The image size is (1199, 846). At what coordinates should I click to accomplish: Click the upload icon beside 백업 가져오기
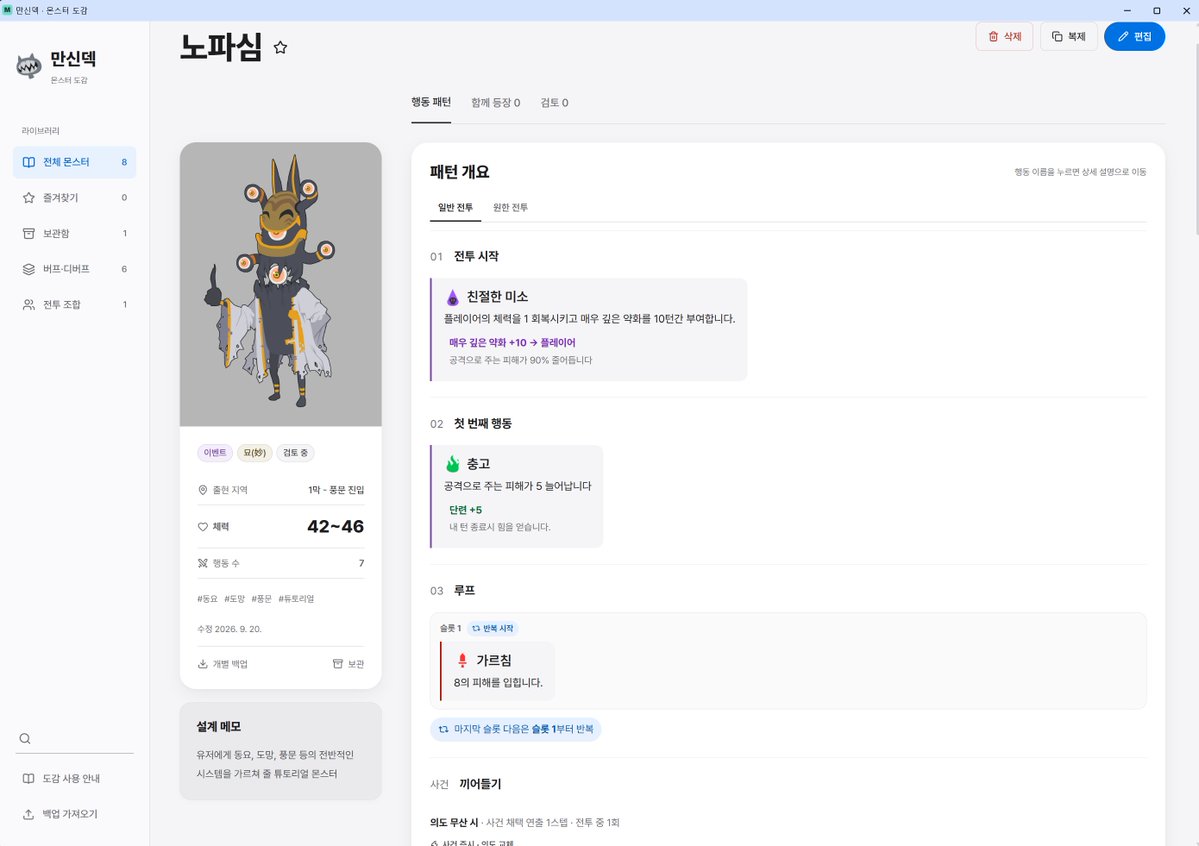(28, 814)
